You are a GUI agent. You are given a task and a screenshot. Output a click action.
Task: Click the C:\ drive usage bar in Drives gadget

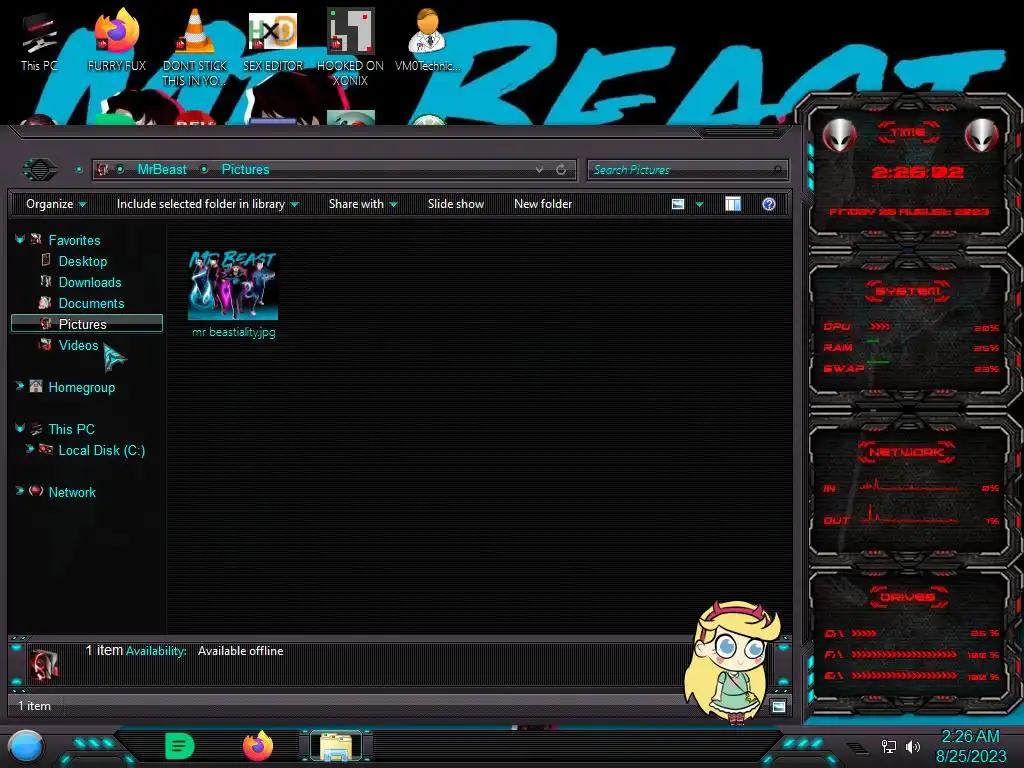[x=863, y=633]
